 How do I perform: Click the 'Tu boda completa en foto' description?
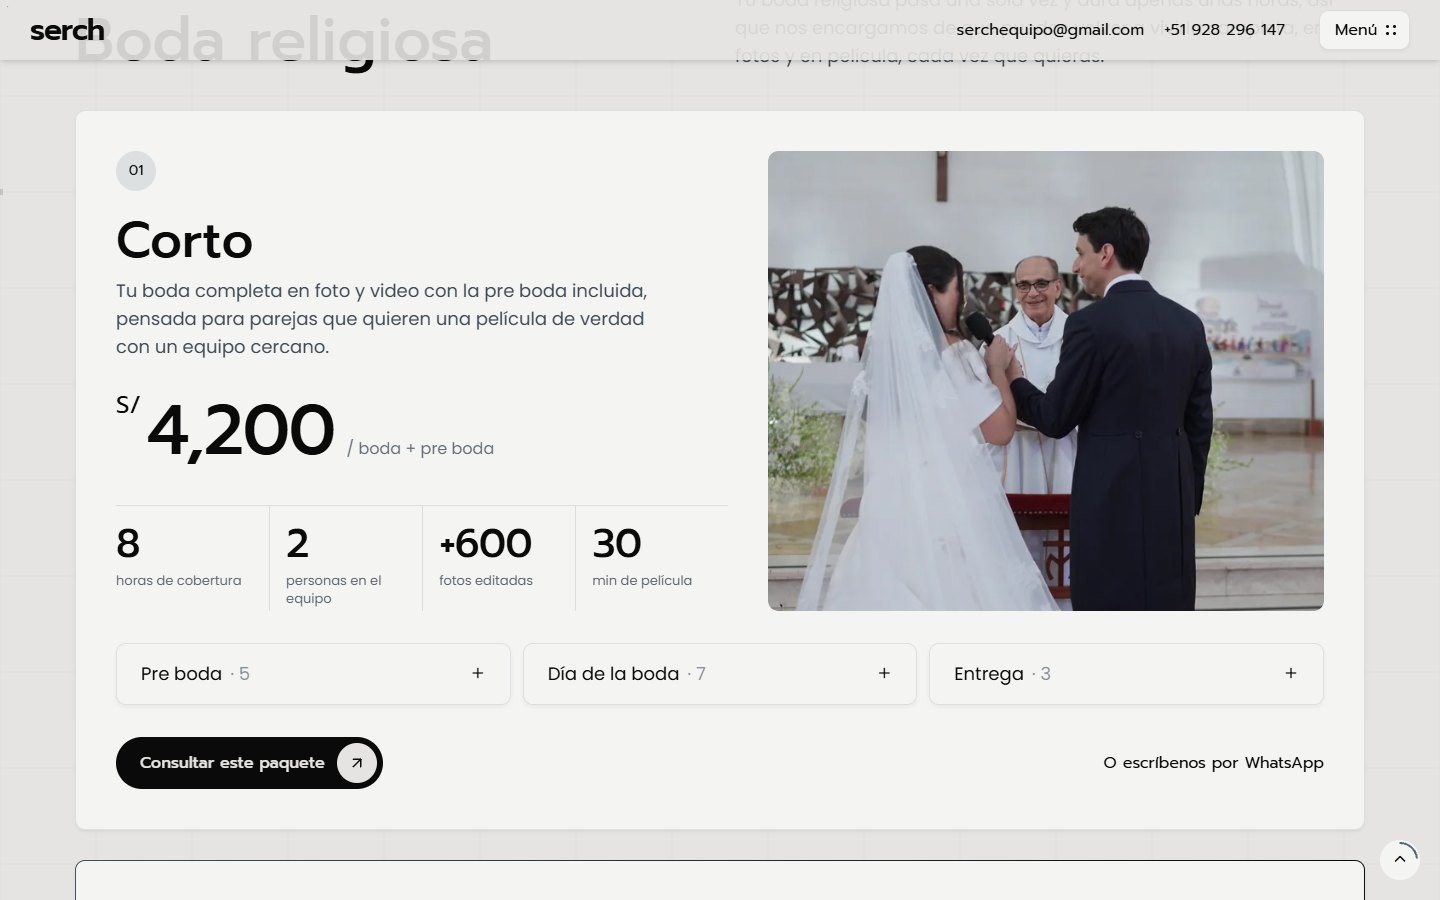(x=382, y=319)
